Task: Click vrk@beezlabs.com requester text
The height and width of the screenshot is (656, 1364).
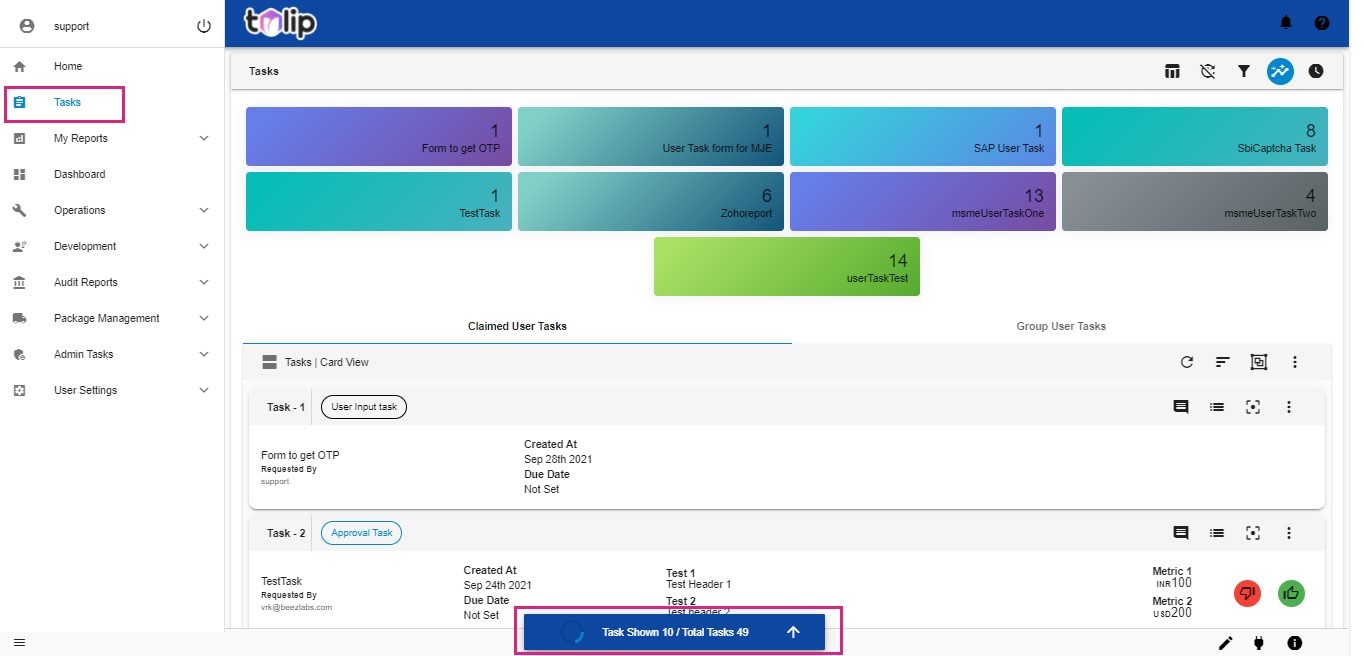Action: coord(296,607)
